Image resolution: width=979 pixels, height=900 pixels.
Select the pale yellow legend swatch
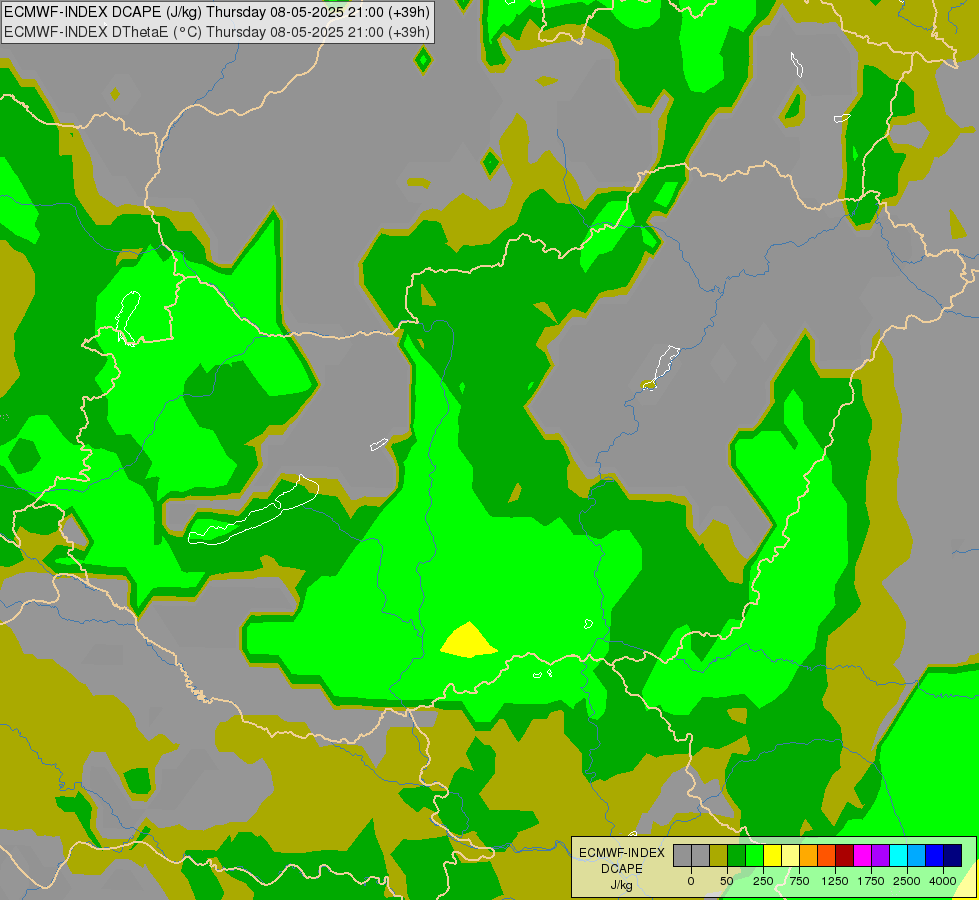point(790,855)
